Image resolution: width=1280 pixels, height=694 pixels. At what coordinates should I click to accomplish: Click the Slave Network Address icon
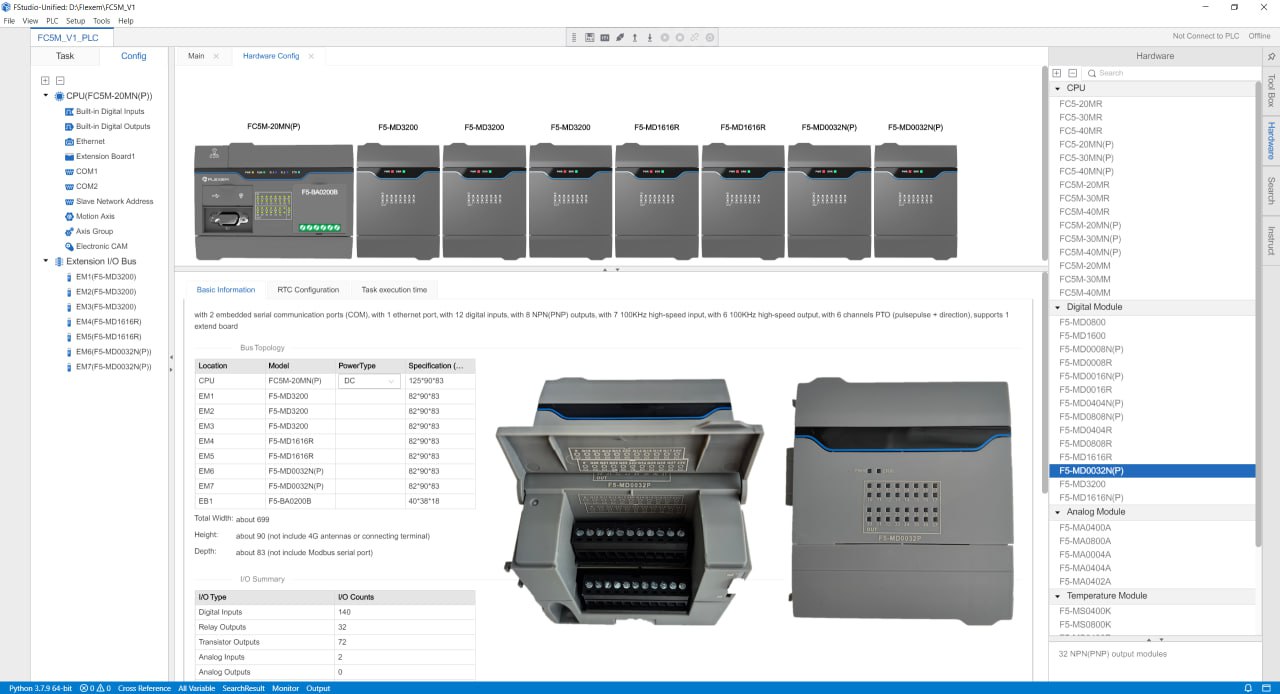(69, 202)
